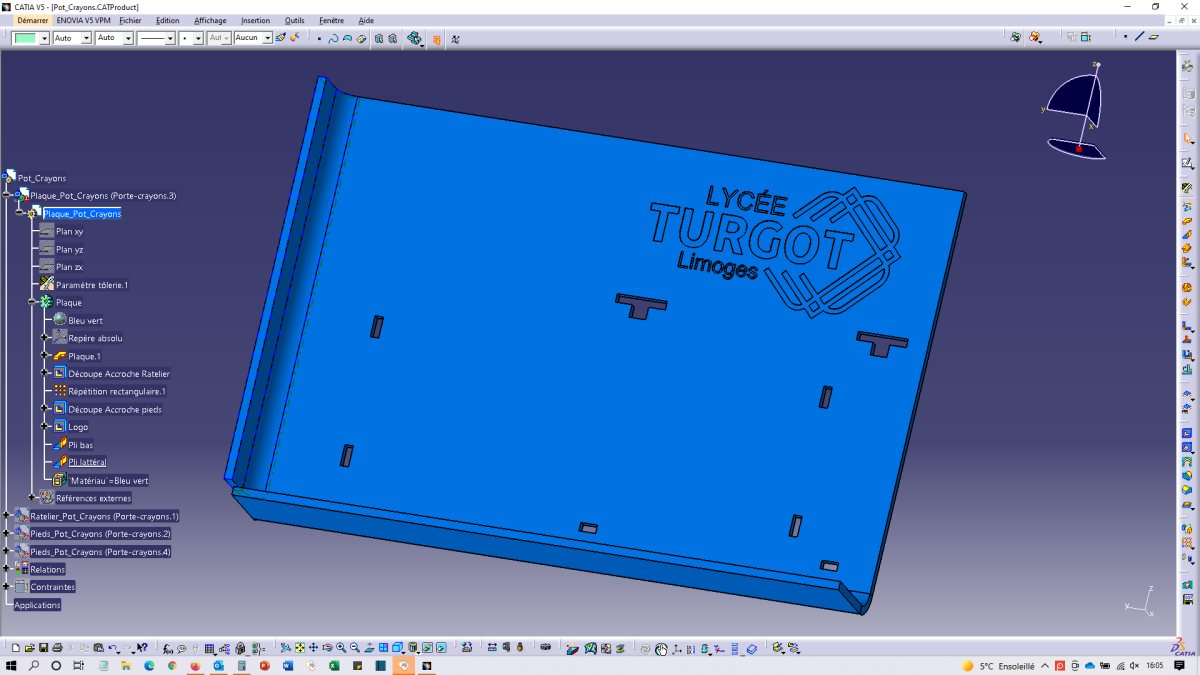Screen dimensions: 1200x675
Task: Click the Point tool in top toolbar
Action: point(319,38)
